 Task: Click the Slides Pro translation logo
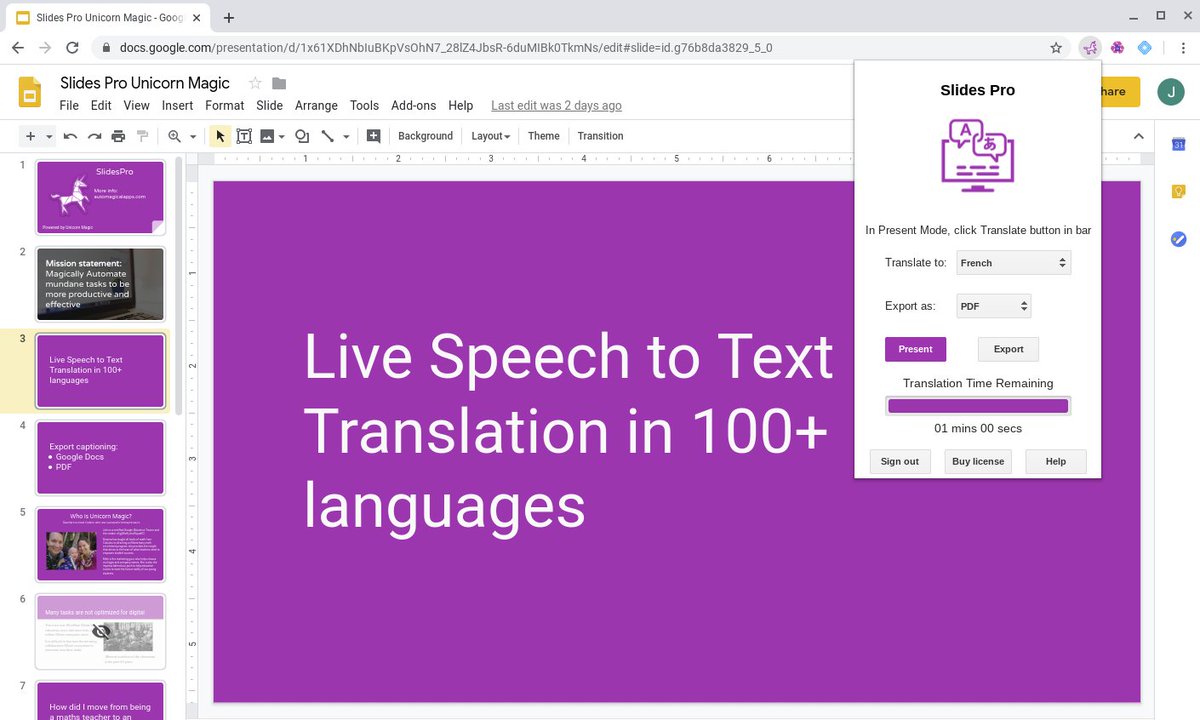[x=978, y=155]
